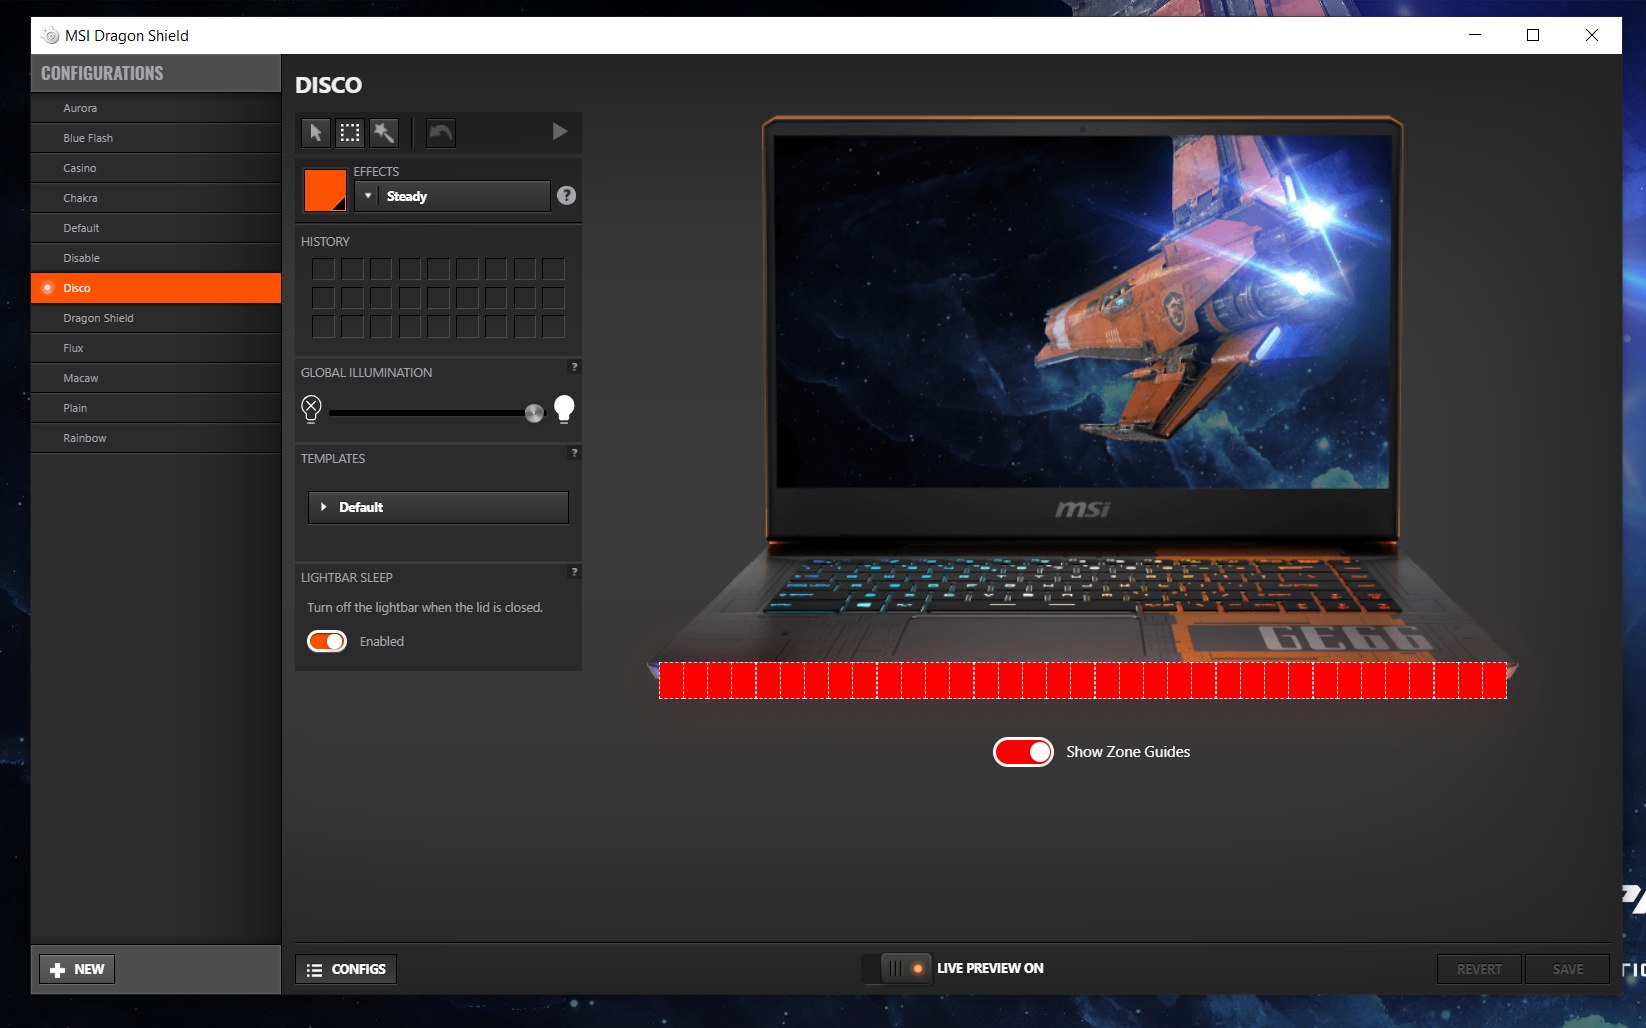Viewport: 1646px width, 1028px height.
Task: Open Templates help icon
Action: [x=574, y=453]
